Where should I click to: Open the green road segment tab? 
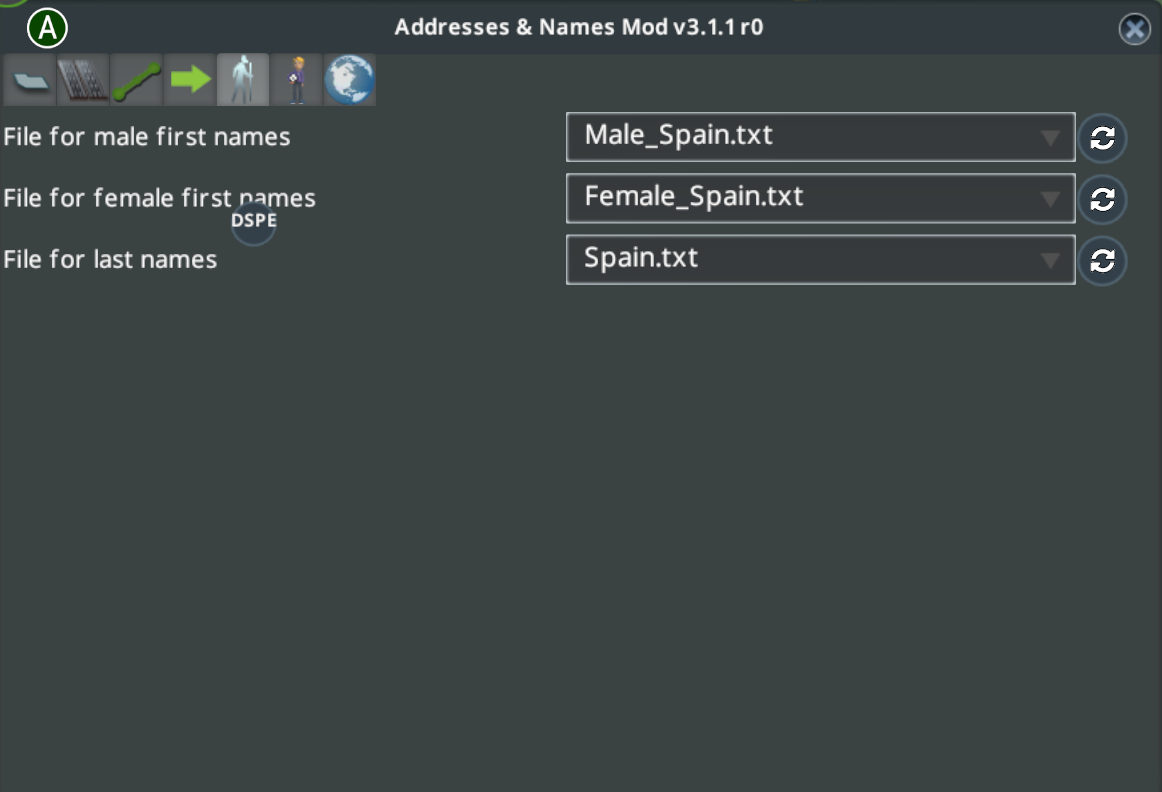pyautogui.click(x=136, y=79)
